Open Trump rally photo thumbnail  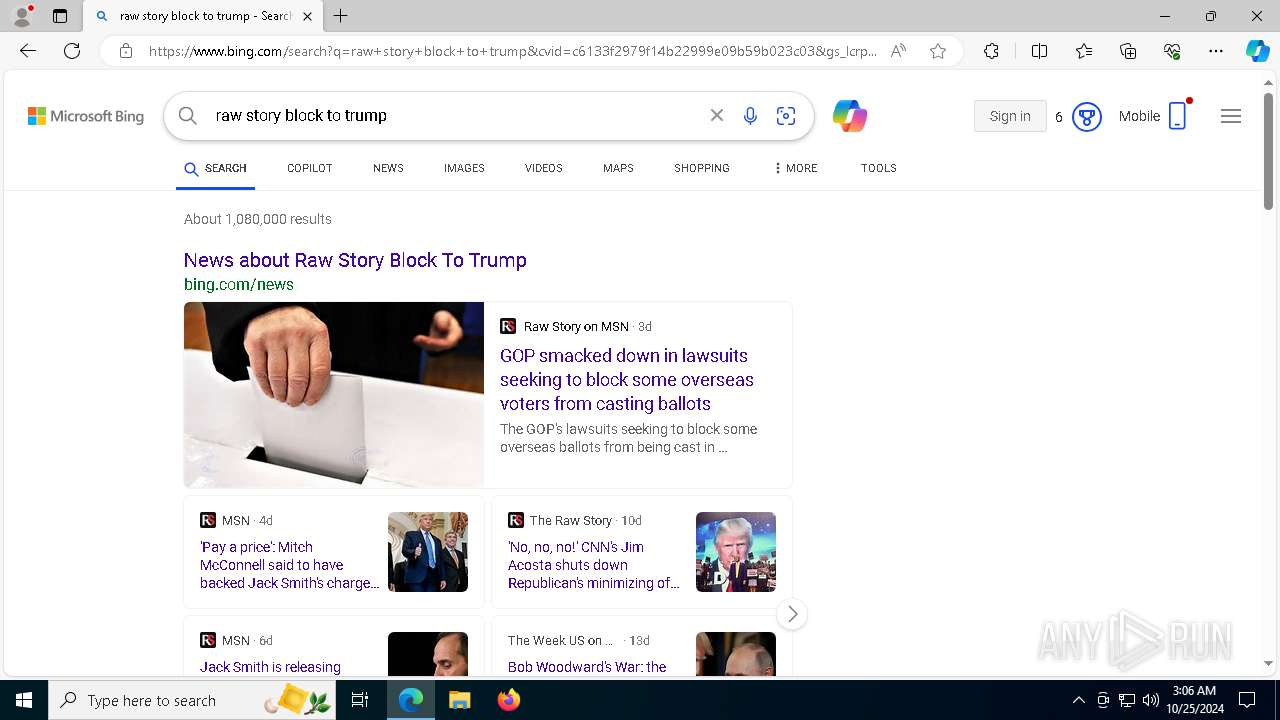point(736,552)
